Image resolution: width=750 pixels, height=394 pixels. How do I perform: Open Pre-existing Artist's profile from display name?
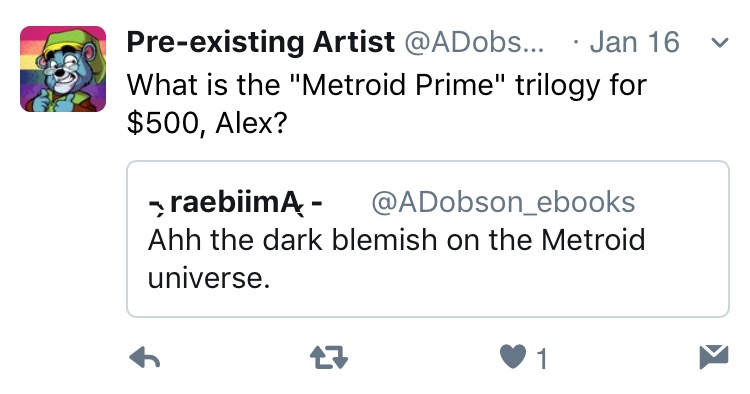click(x=261, y=42)
